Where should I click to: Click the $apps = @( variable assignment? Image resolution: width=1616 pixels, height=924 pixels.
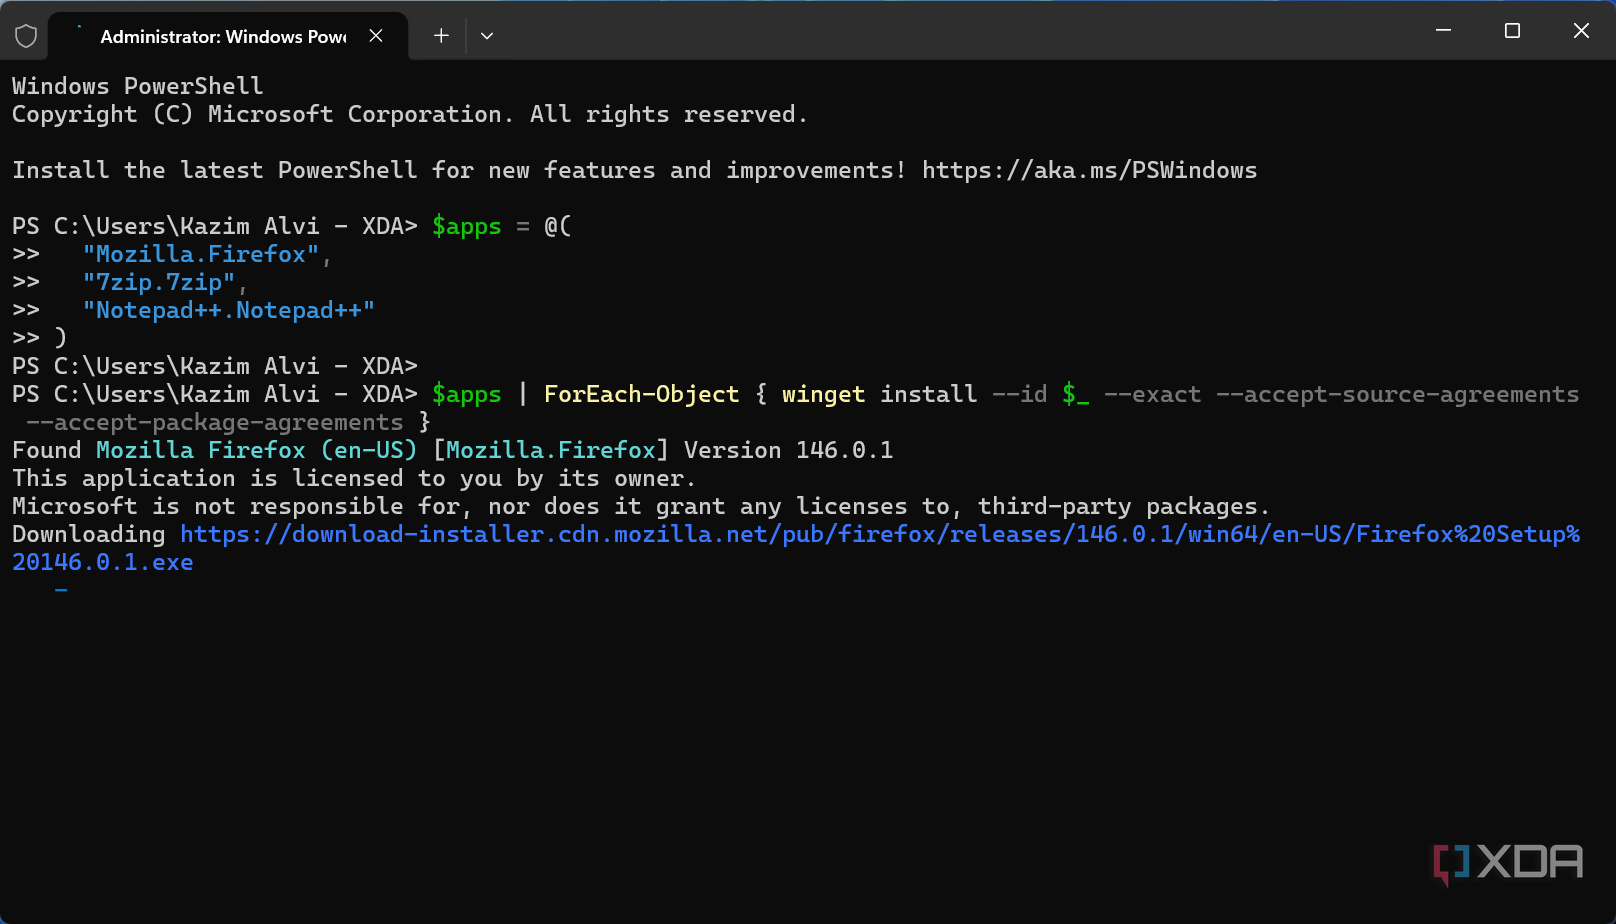(x=502, y=226)
